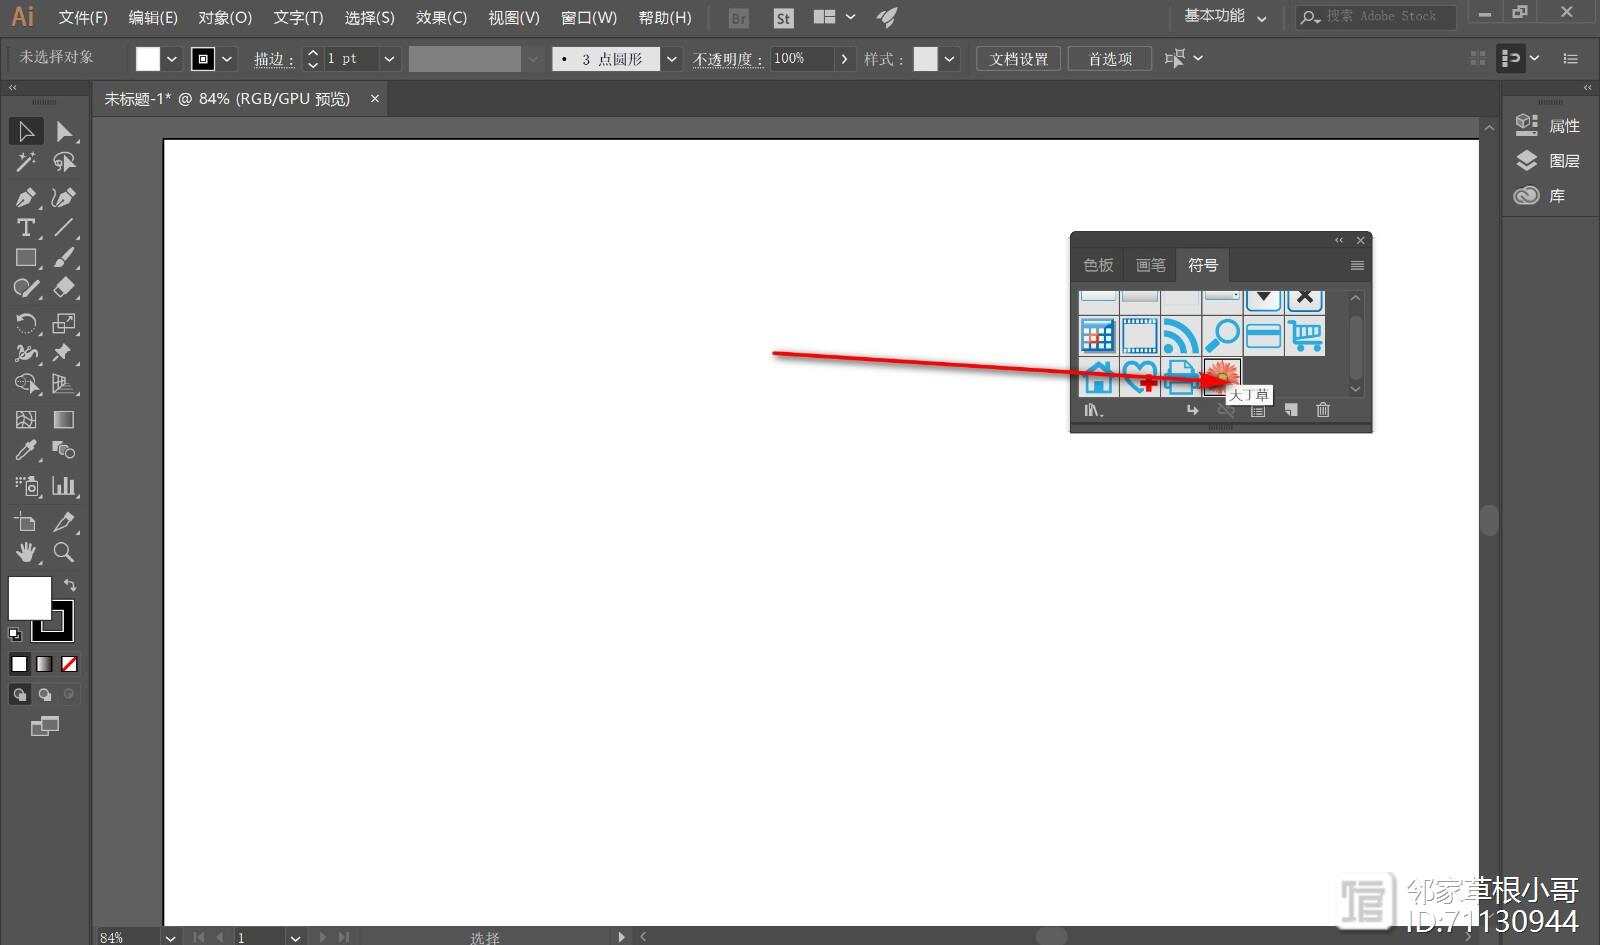The height and width of the screenshot is (945, 1600).
Task: Select the Puppet Warp pin tool
Action: [64, 353]
